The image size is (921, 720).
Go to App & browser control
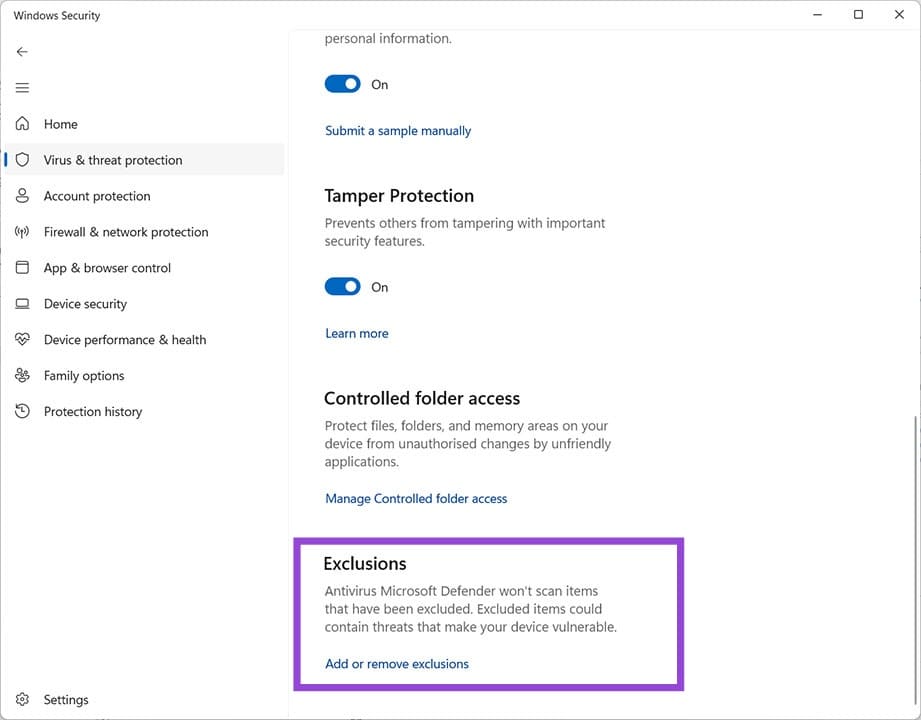tap(107, 268)
